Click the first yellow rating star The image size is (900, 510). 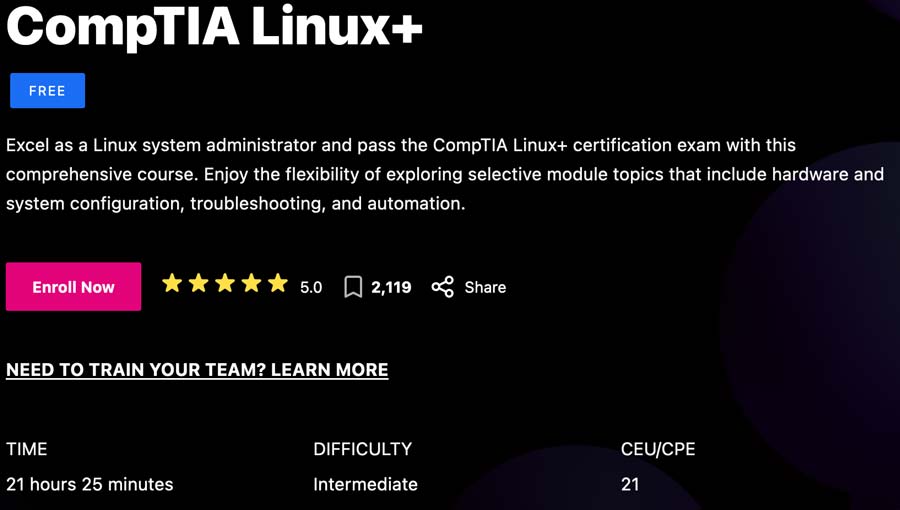(x=172, y=283)
